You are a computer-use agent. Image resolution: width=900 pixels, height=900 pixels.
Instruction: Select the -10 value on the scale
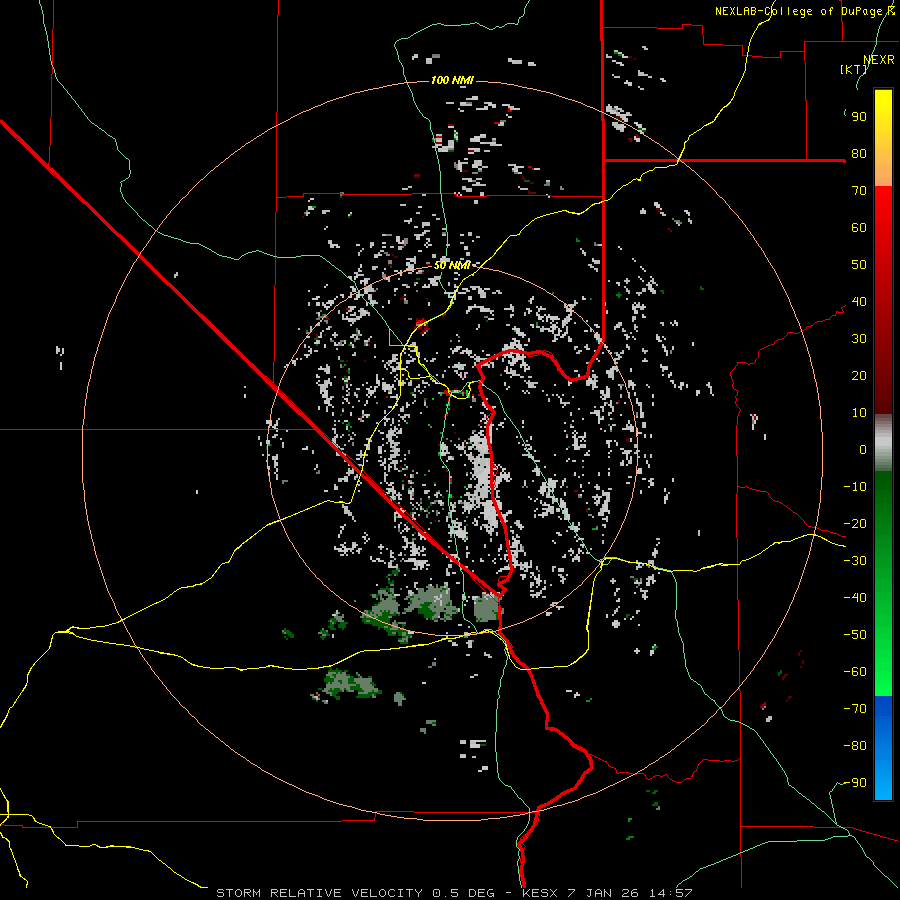tap(855, 487)
